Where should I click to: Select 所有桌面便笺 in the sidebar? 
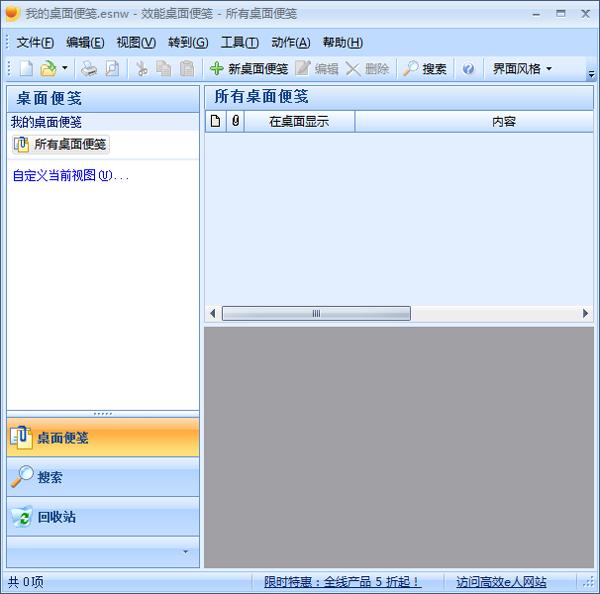tap(61, 145)
